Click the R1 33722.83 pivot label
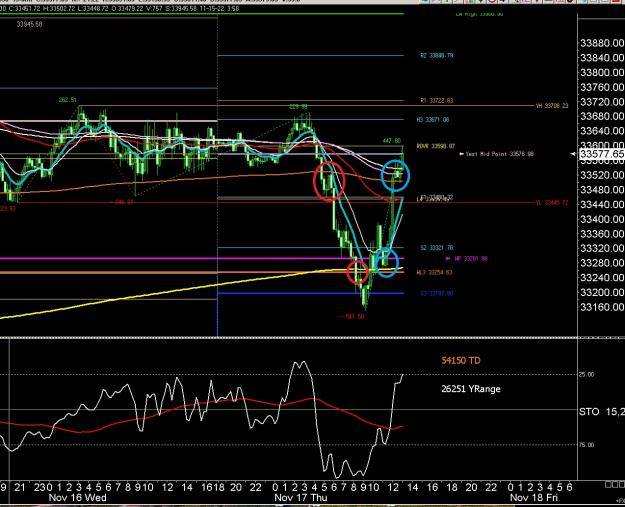The image size is (625, 507). pos(436,100)
